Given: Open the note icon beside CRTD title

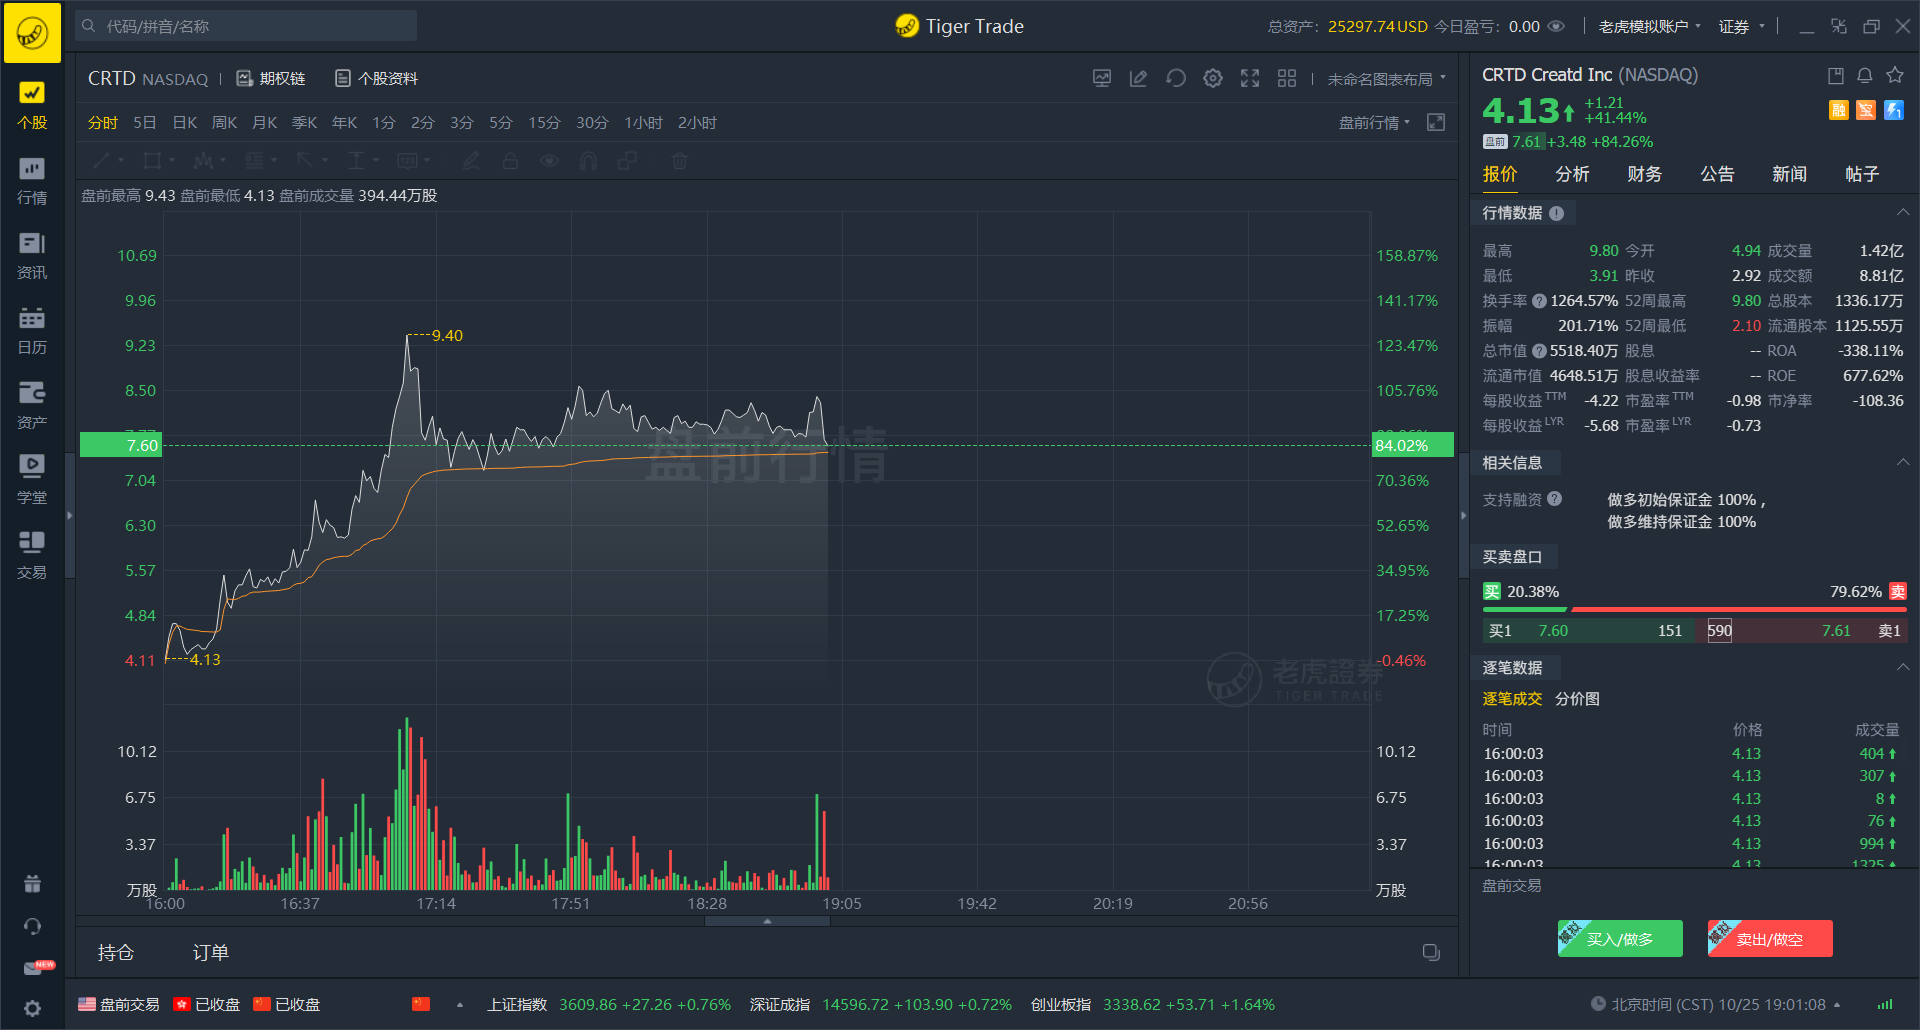Looking at the screenshot, I should pyautogui.click(x=1836, y=75).
